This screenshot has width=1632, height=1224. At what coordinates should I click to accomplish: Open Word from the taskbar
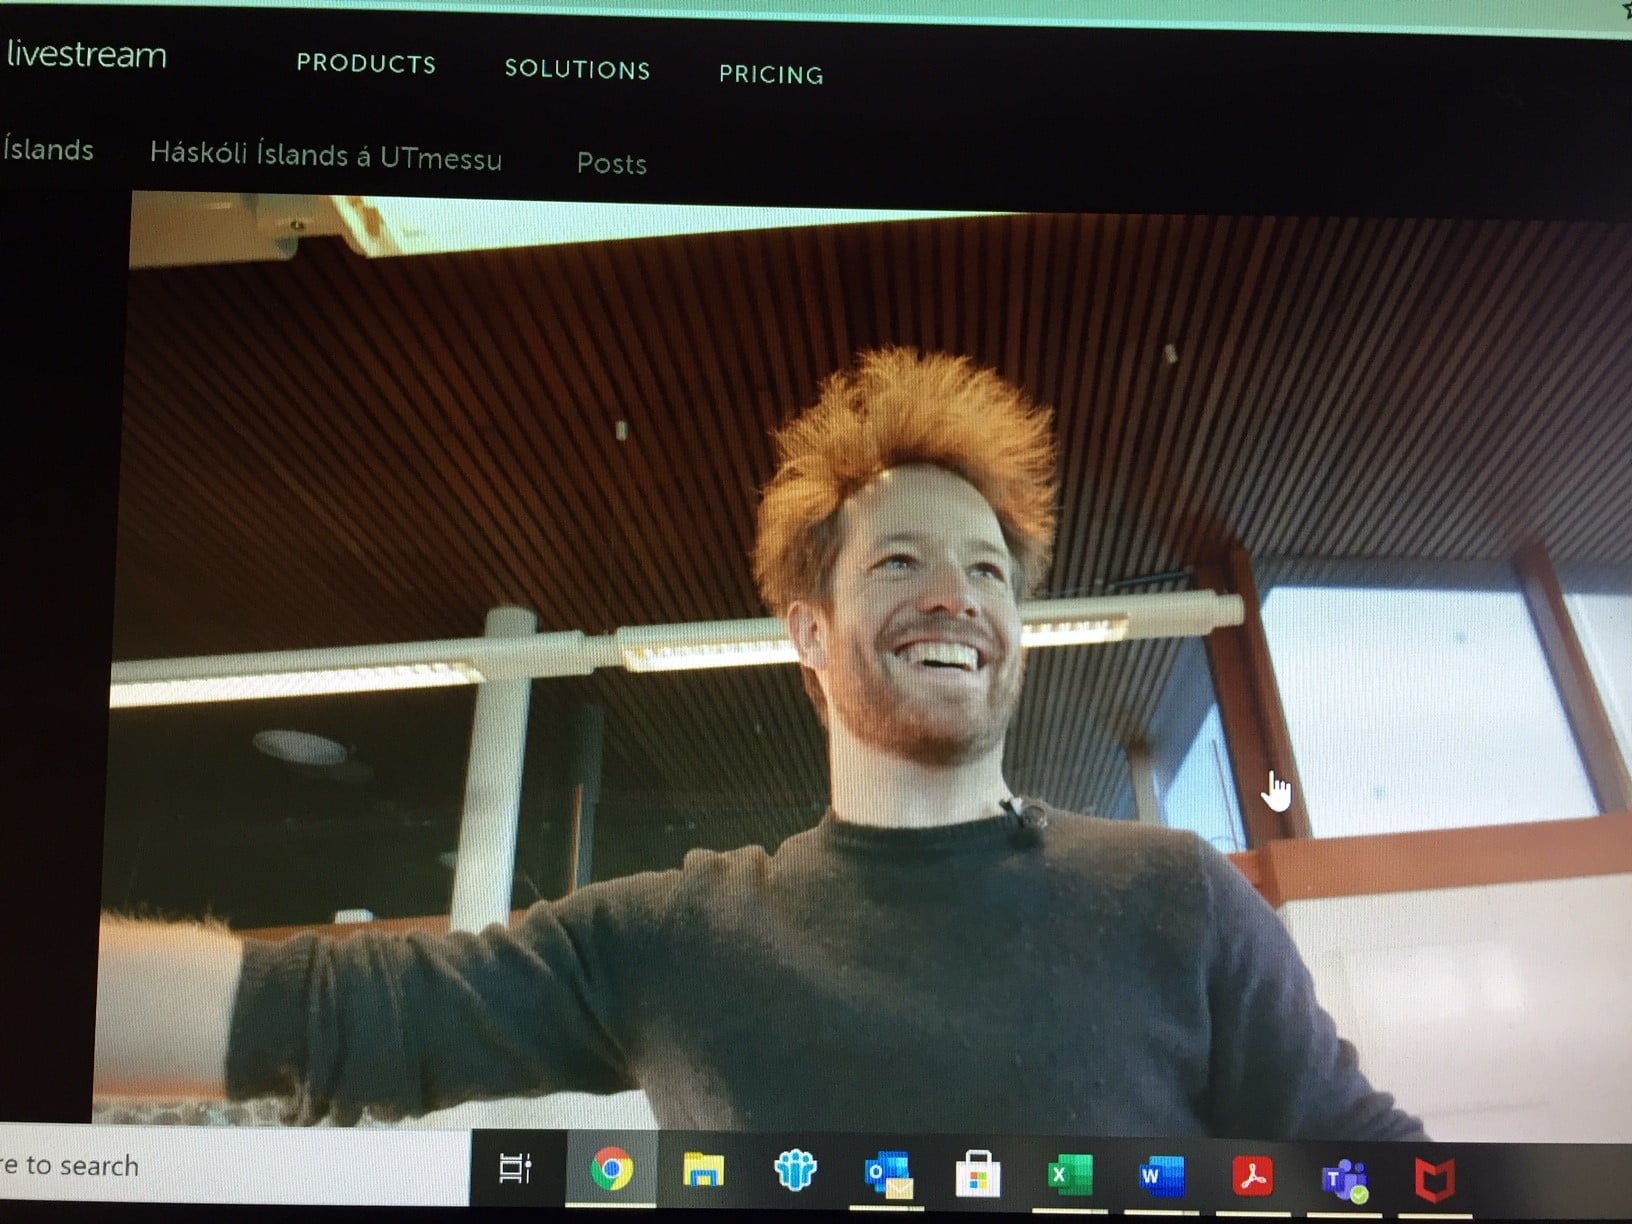(x=1161, y=1176)
